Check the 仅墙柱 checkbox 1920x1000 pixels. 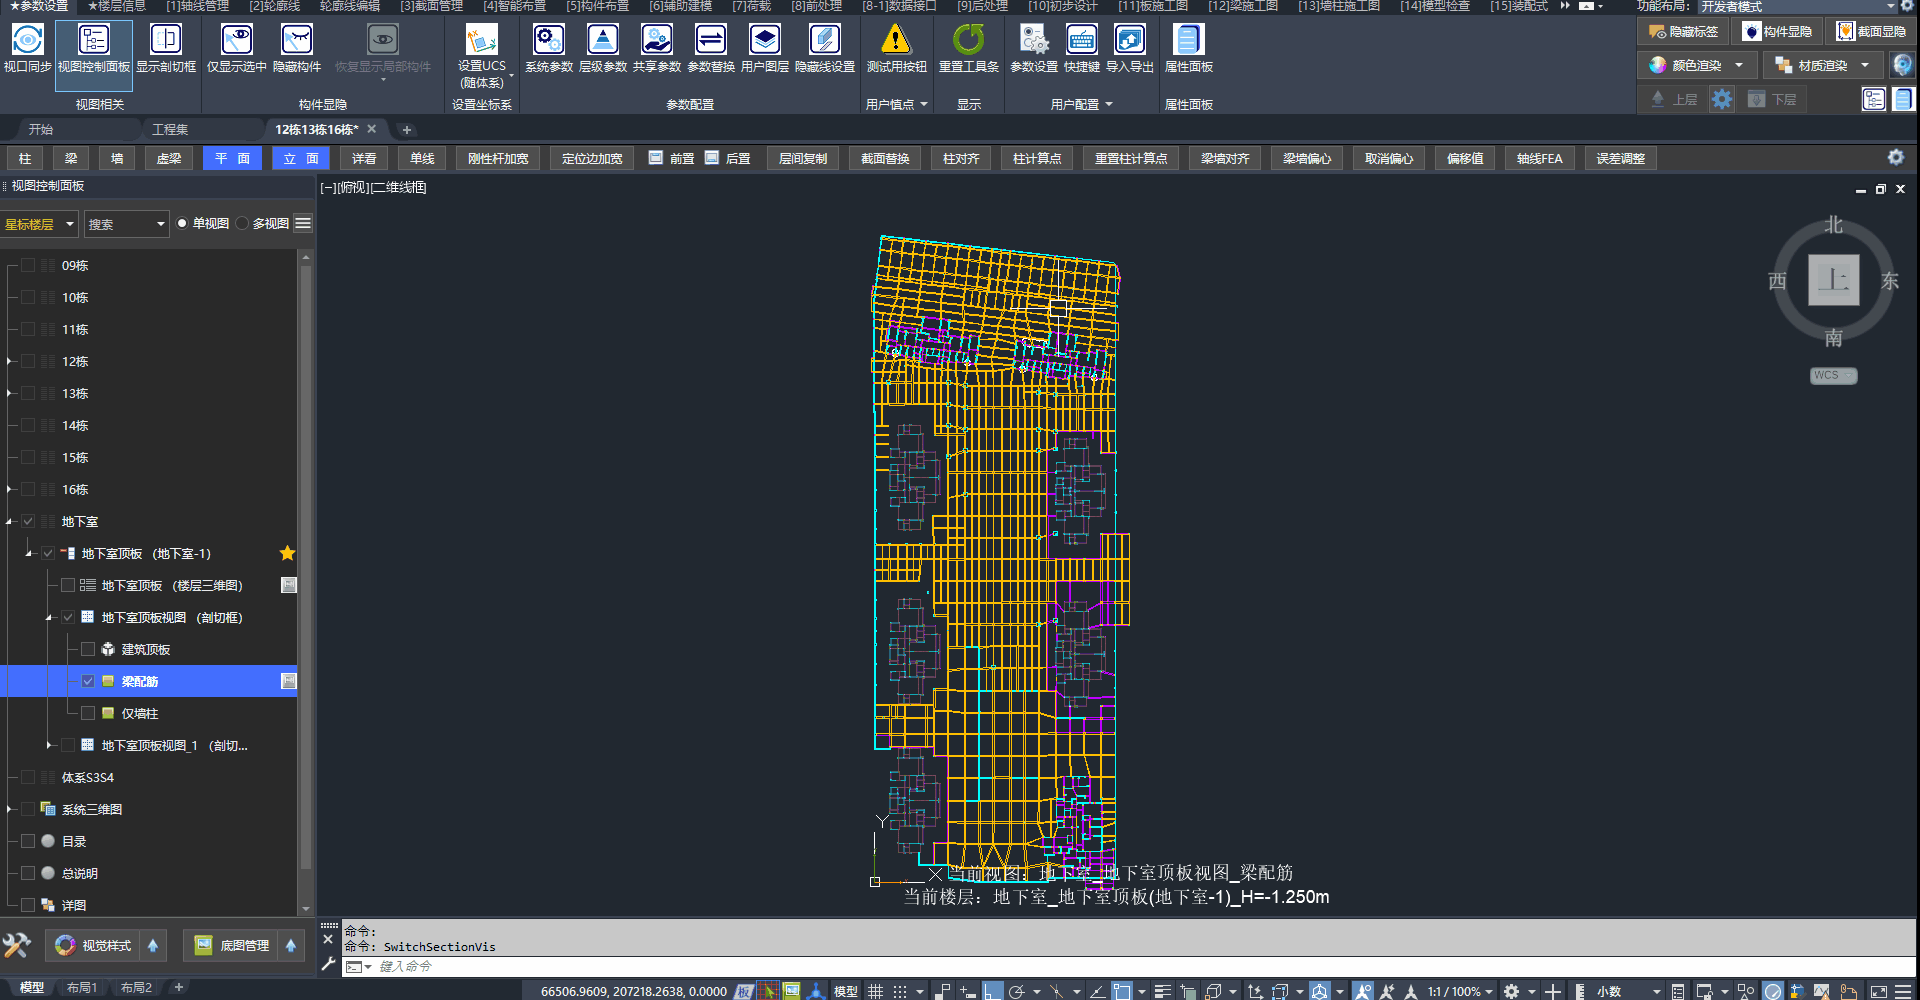88,714
